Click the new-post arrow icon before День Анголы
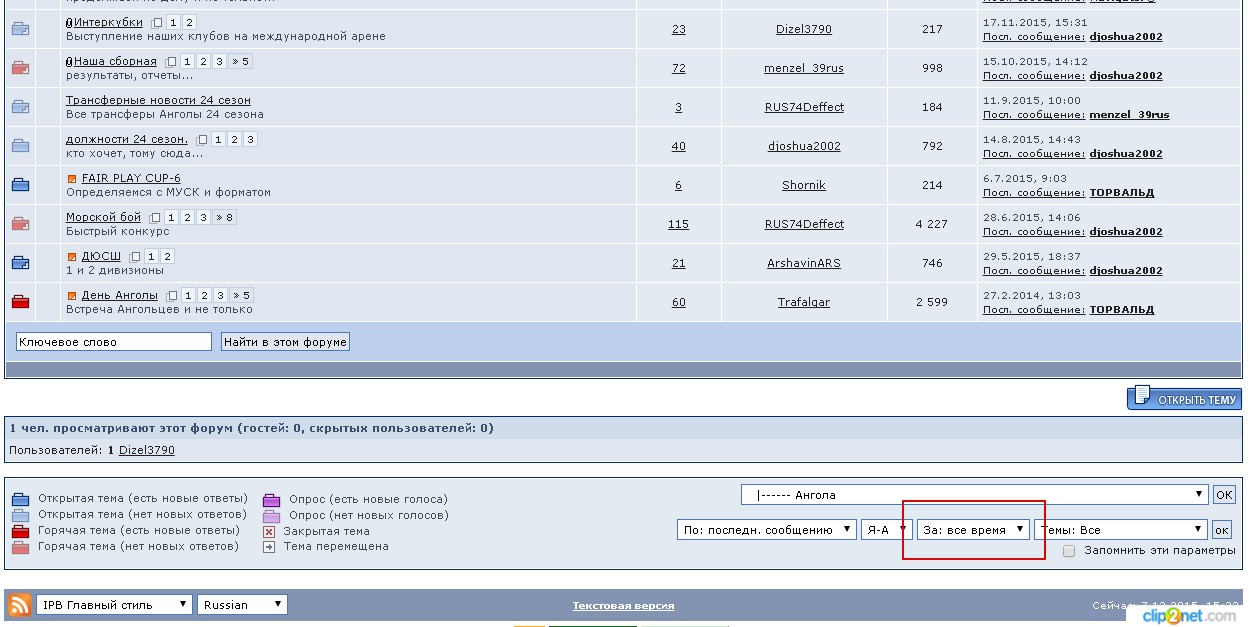Screen dimensions: 1251x627 (72, 296)
